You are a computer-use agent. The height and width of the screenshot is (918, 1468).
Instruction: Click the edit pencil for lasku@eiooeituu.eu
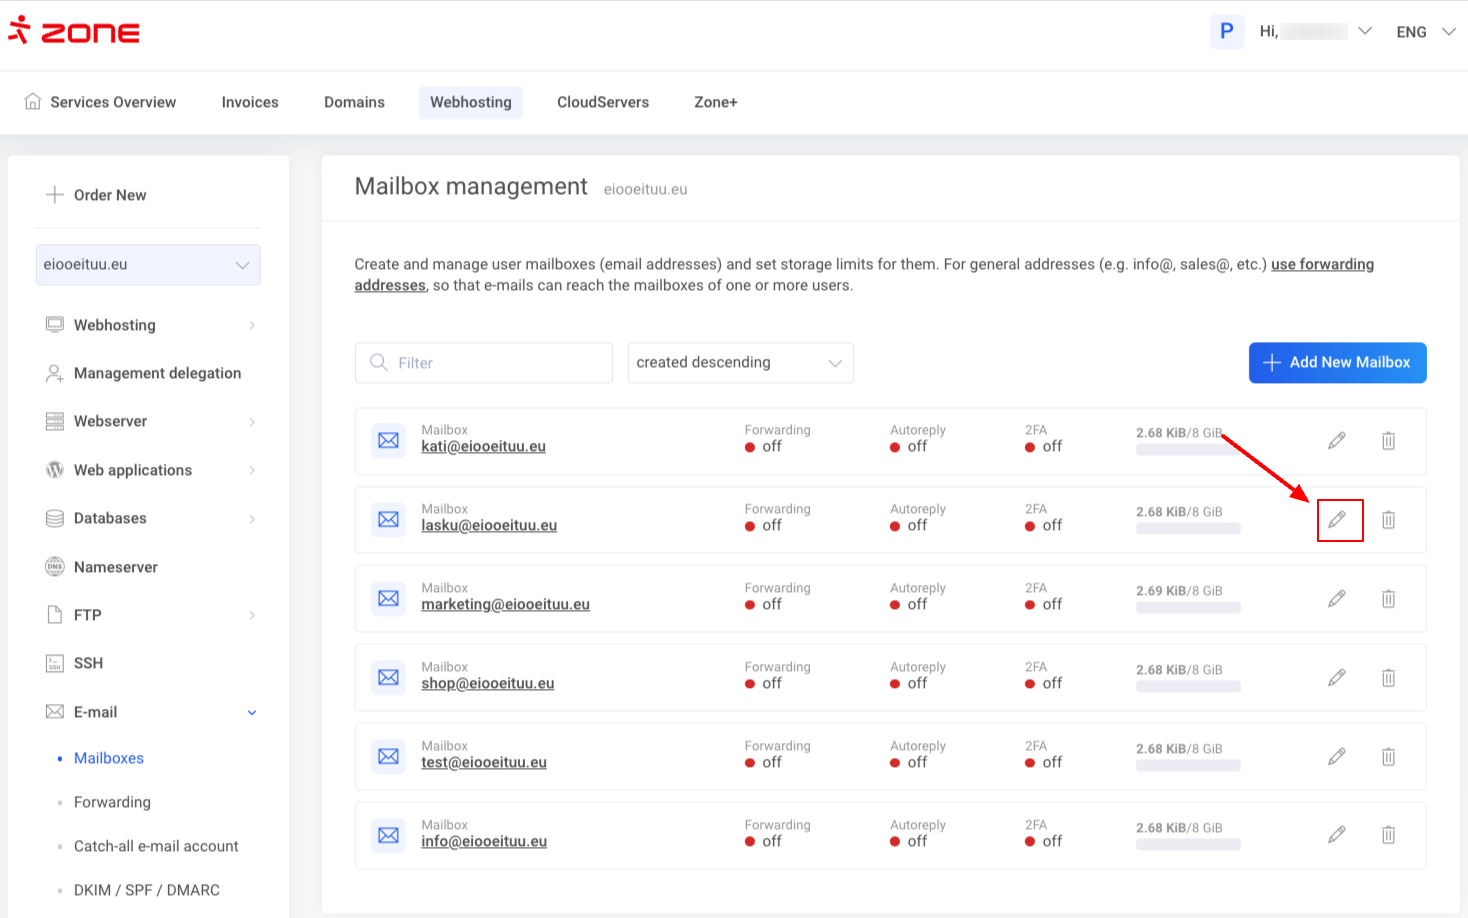click(1337, 519)
